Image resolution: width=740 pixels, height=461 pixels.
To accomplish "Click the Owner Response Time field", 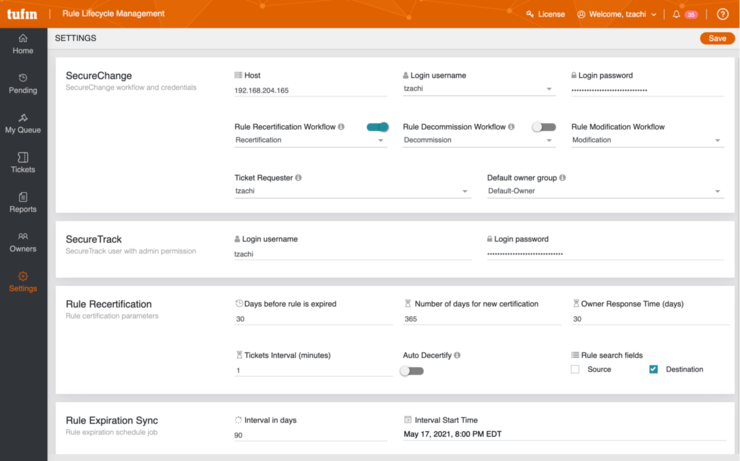I will pyautogui.click(x=650, y=319).
